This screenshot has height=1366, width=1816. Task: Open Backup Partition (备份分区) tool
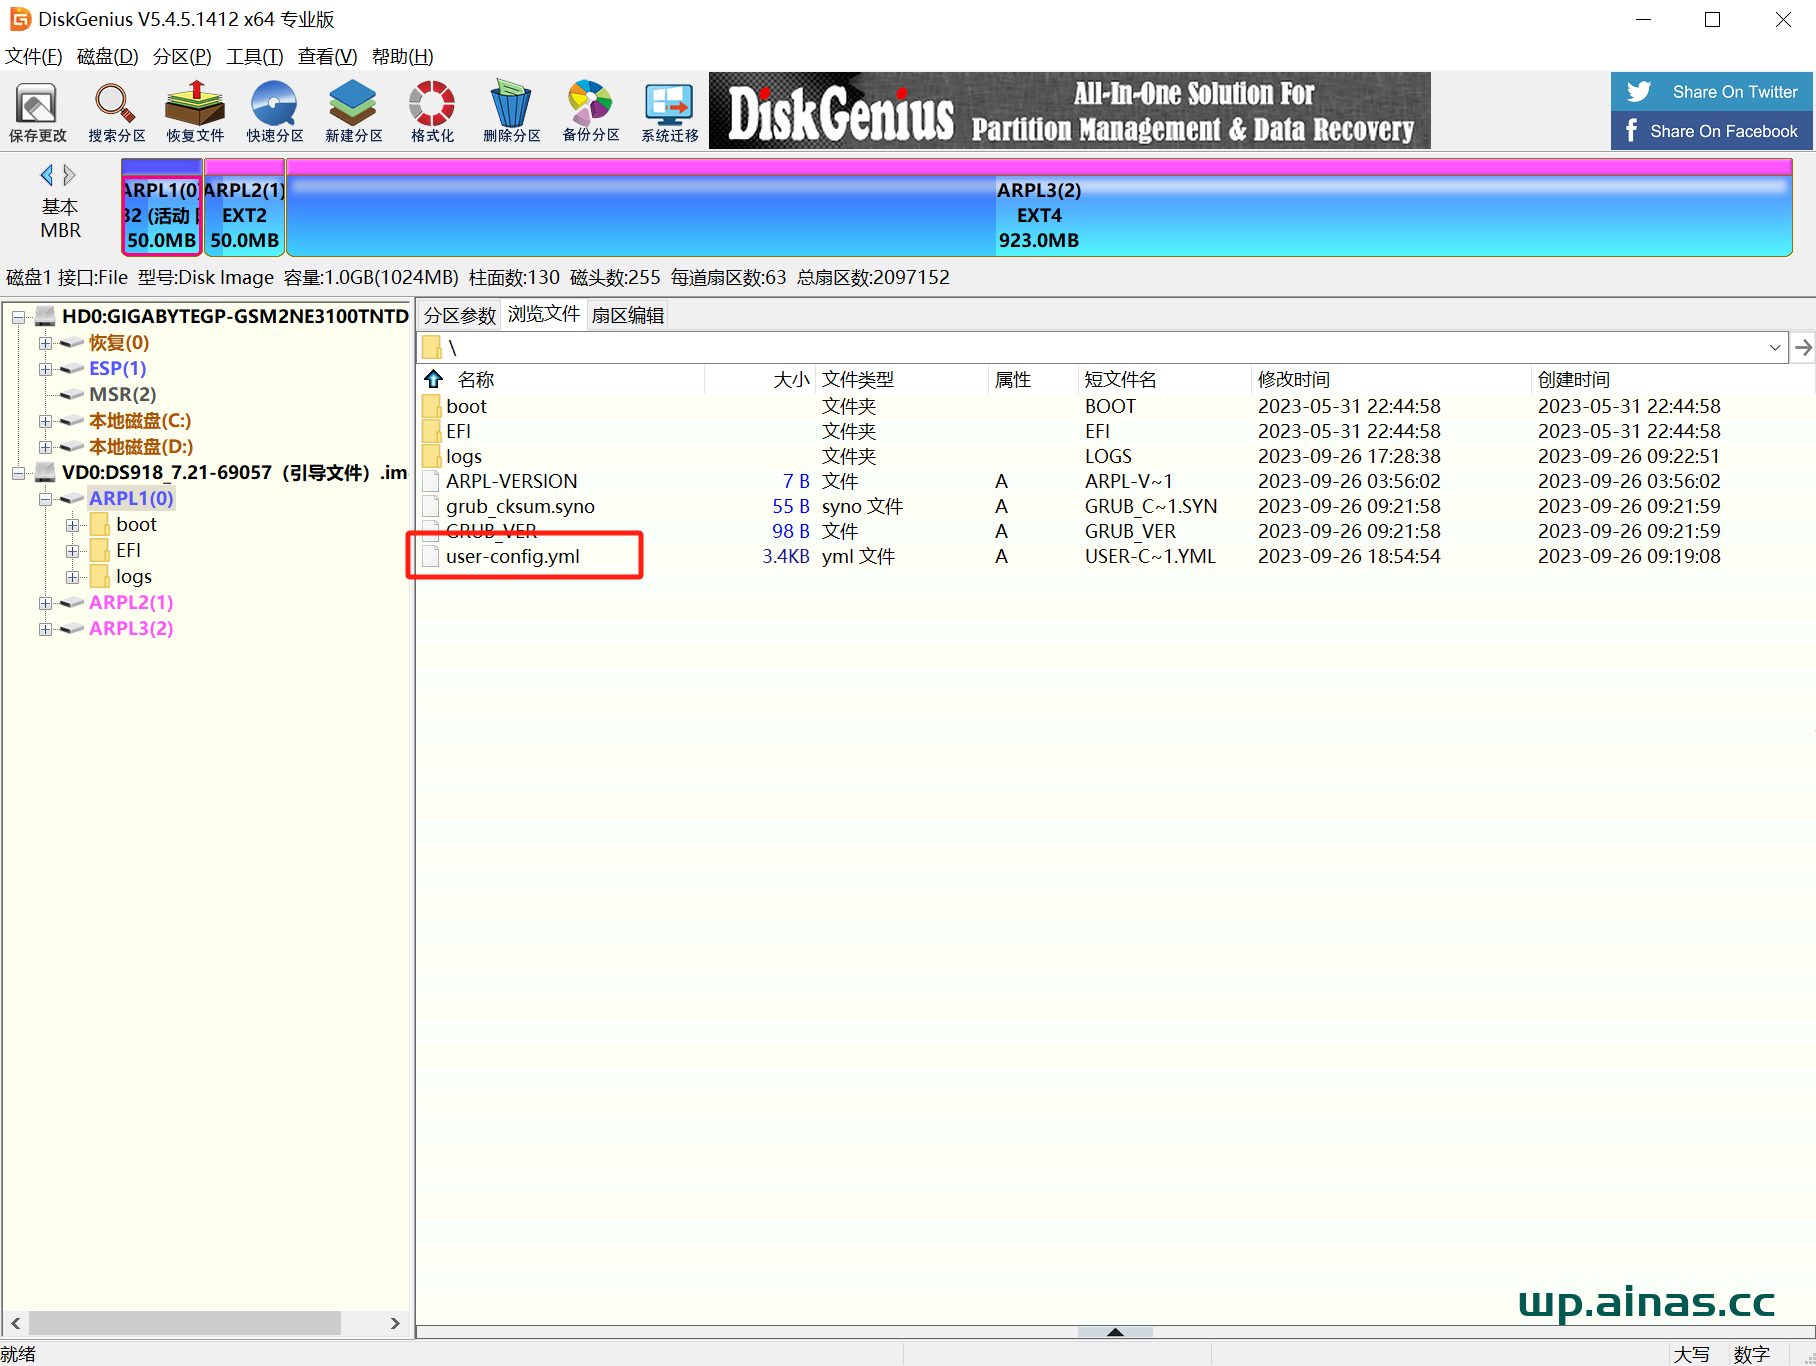590,111
